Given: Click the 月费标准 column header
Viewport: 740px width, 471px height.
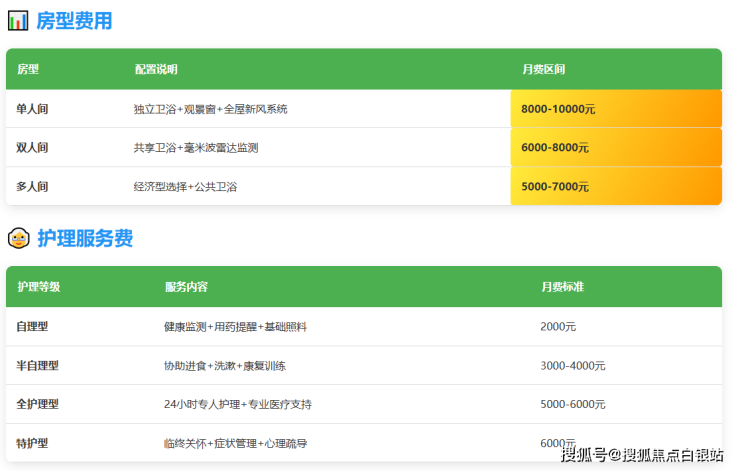Looking at the screenshot, I should [562, 287].
